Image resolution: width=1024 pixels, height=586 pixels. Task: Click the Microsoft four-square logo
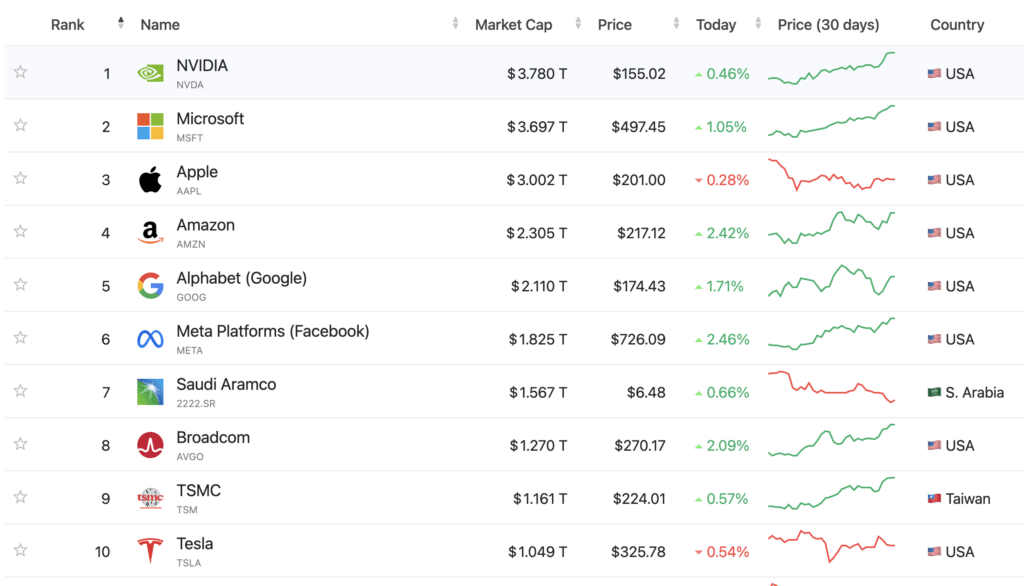[x=149, y=126]
